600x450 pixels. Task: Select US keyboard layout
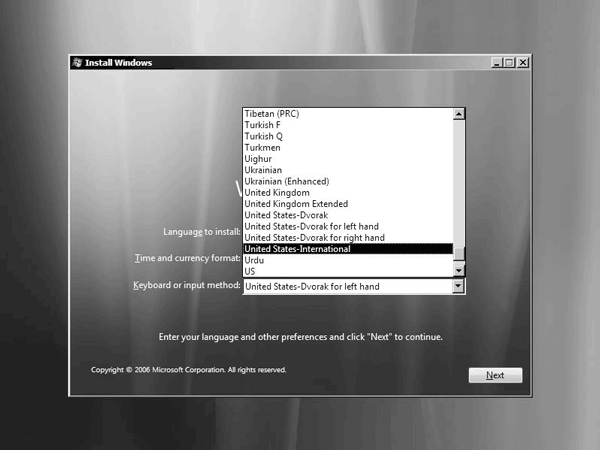point(348,271)
